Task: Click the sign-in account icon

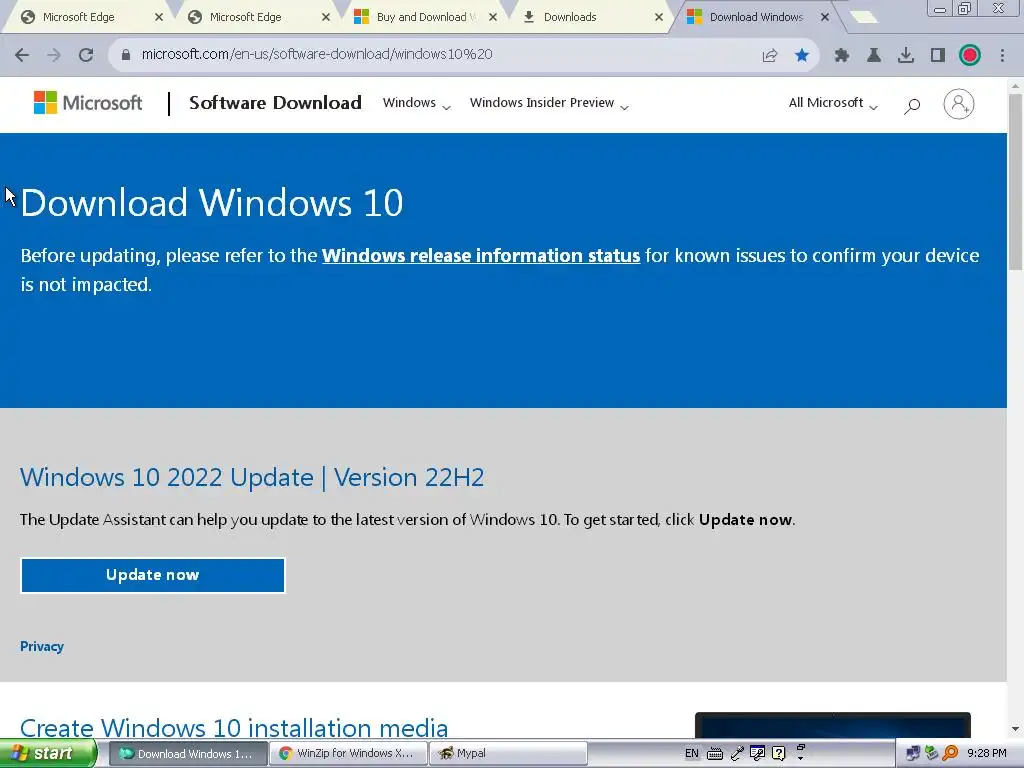Action: (959, 104)
